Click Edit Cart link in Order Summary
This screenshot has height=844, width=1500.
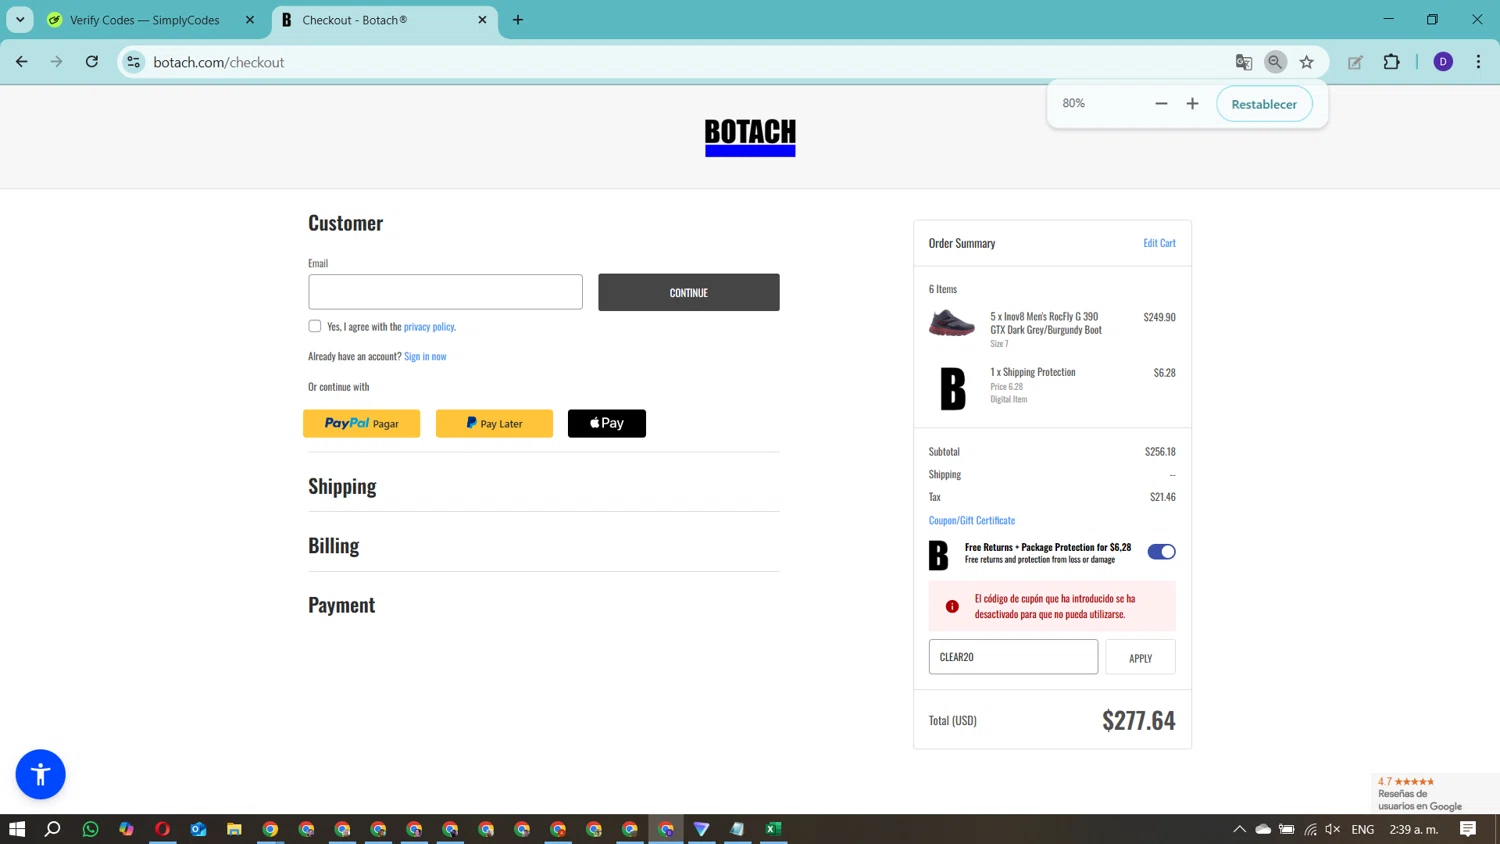coord(1159,243)
